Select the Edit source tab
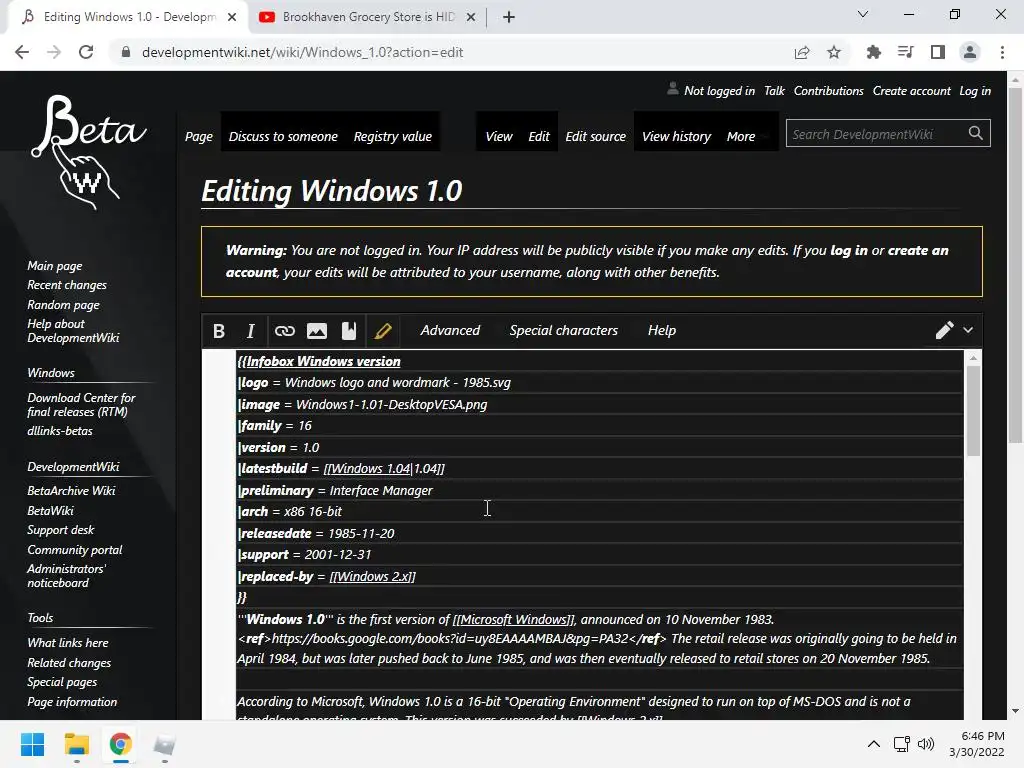 (x=596, y=136)
